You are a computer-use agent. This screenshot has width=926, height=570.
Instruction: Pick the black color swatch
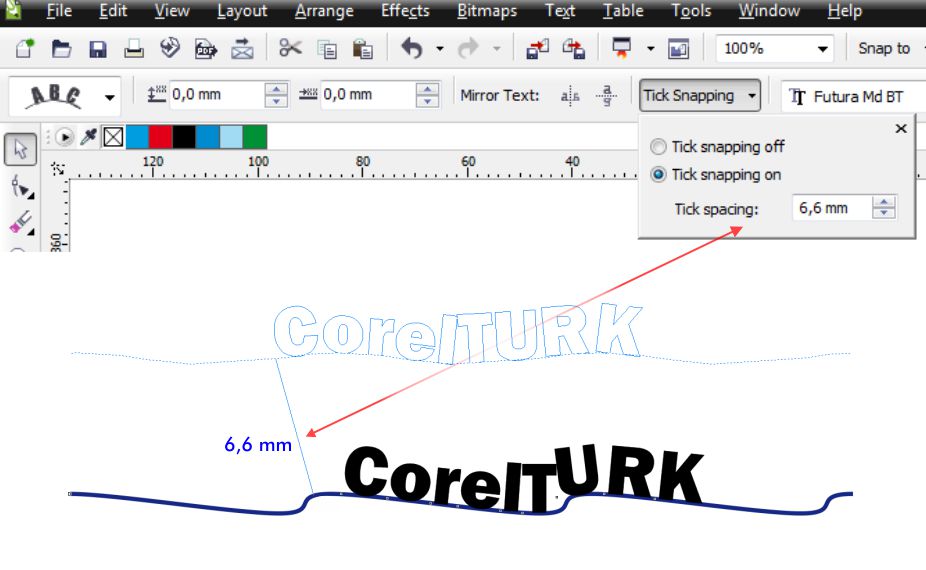point(184,137)
